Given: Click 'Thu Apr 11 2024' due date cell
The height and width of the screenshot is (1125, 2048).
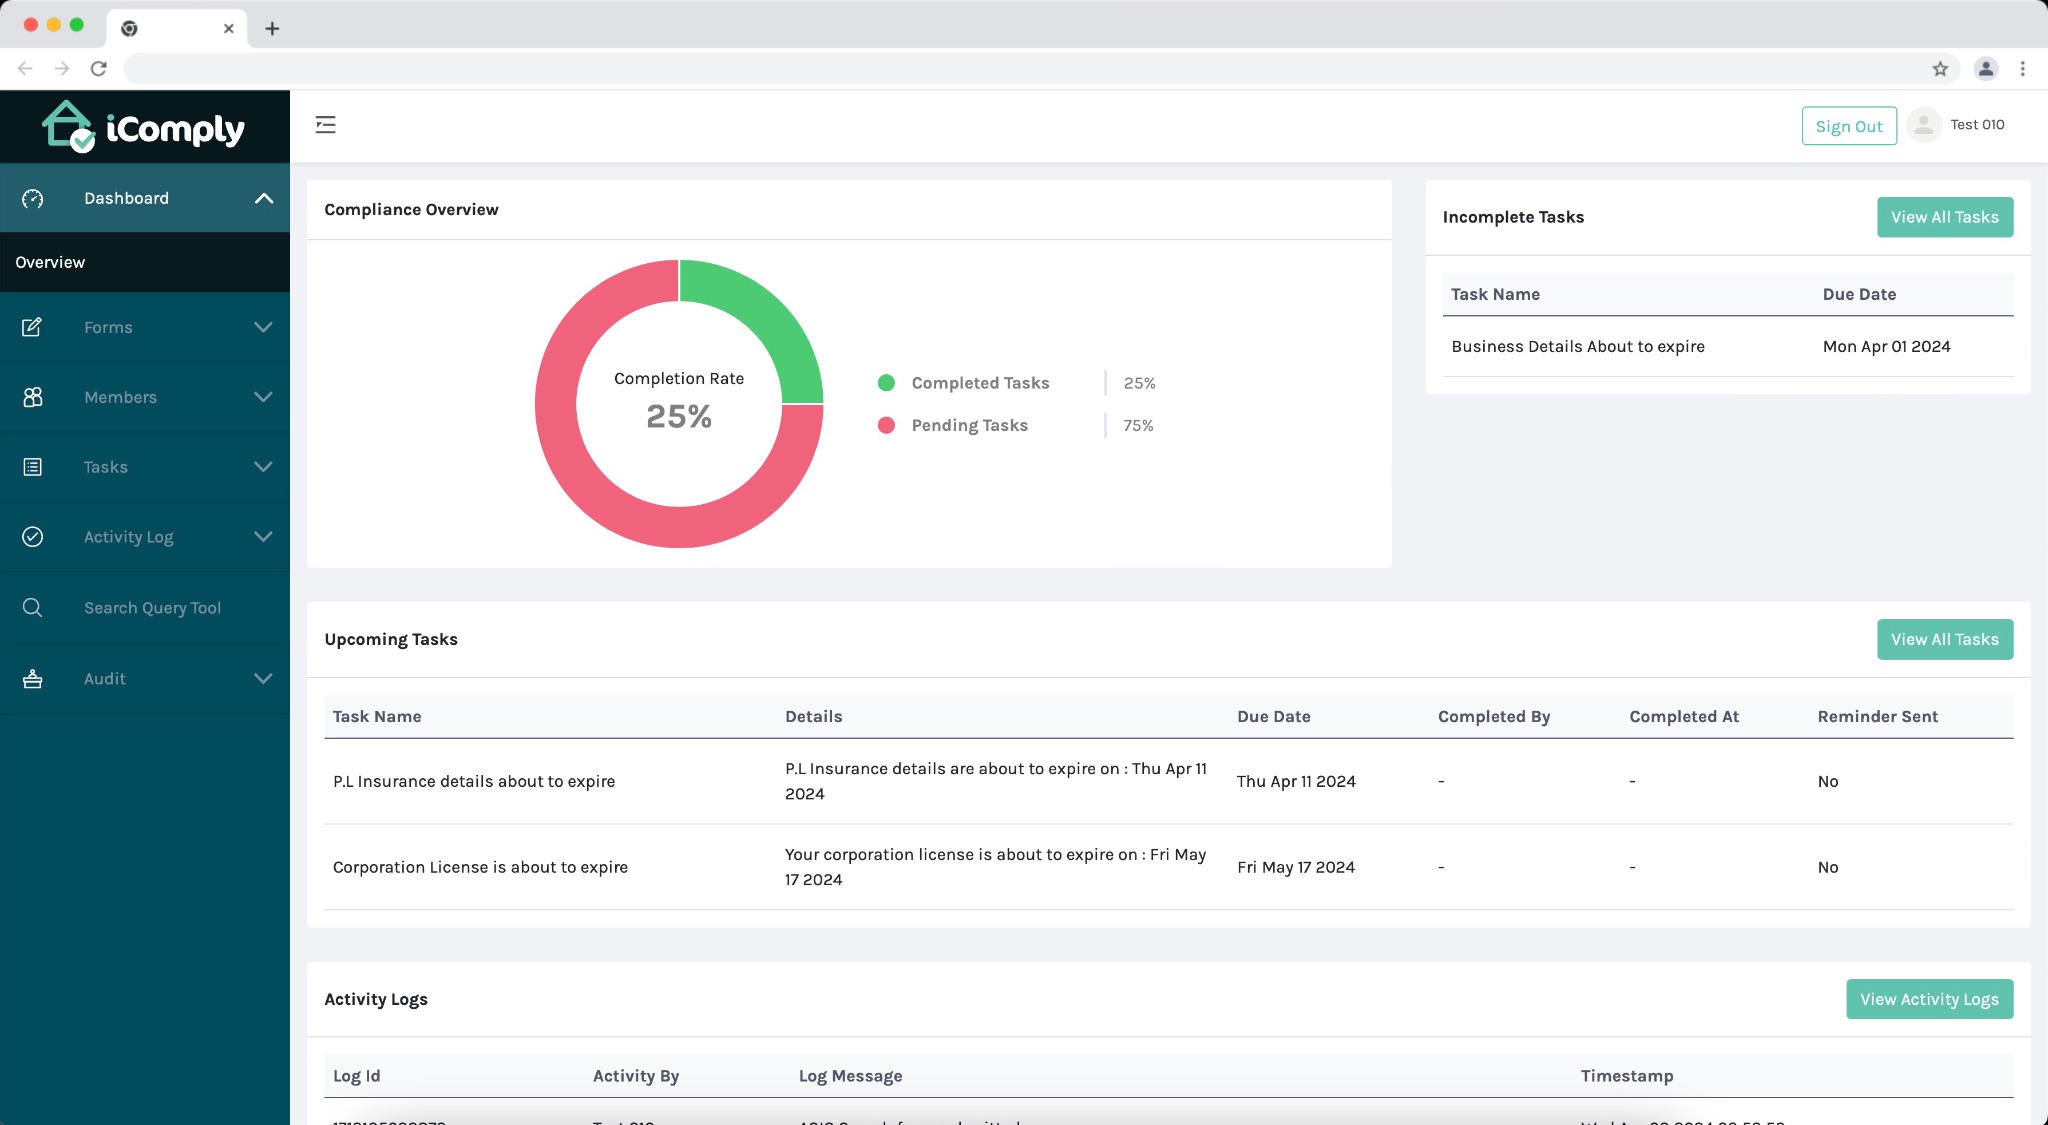Looking at the screenshot, I should point(1296,781).
